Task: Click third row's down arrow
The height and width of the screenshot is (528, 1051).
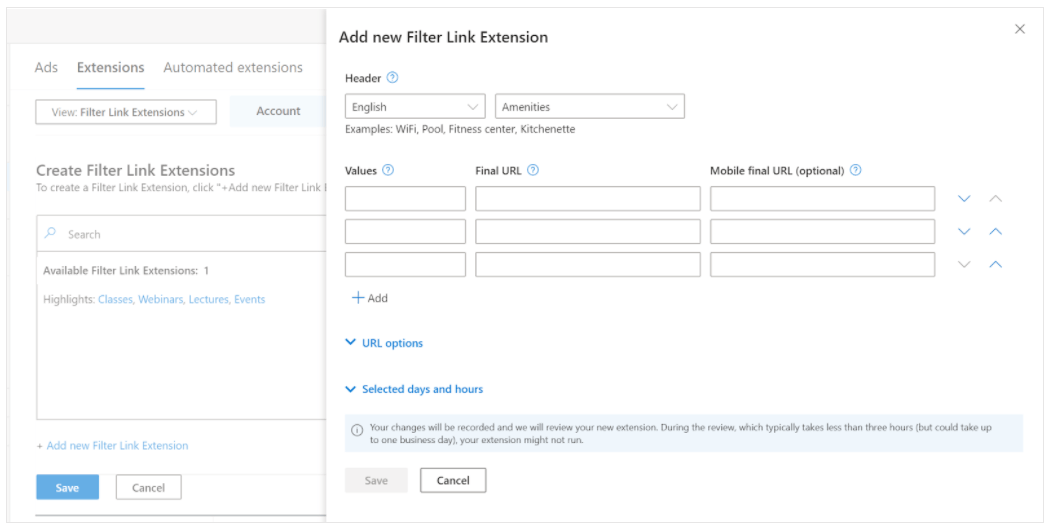Action: pos(965,264)
